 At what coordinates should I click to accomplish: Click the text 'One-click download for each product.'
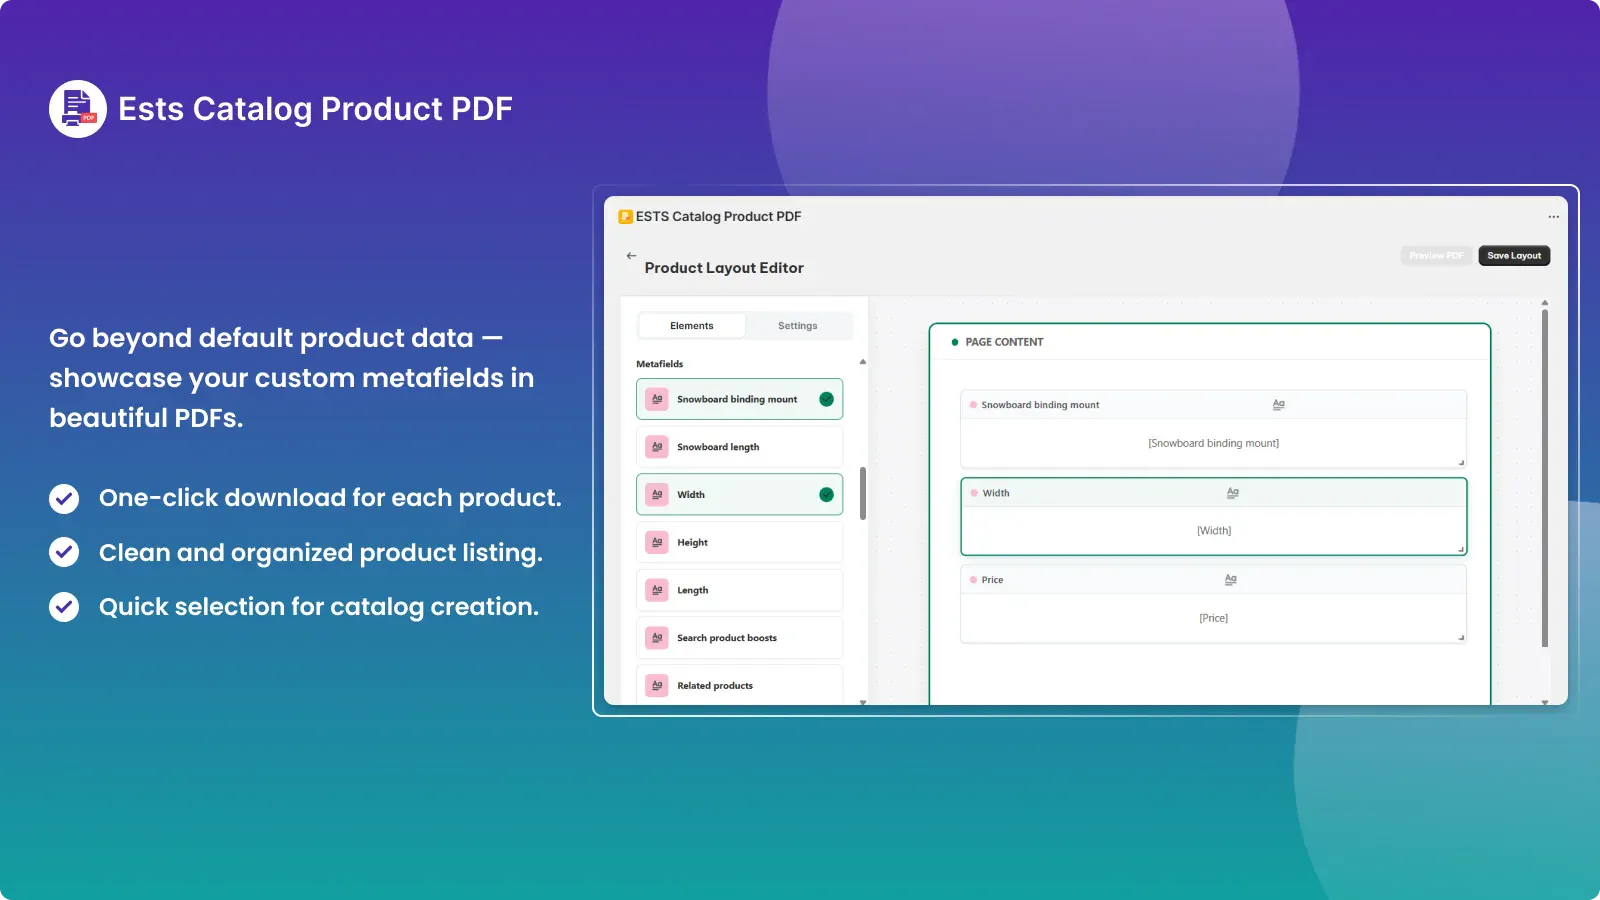[x=330, y=498]
